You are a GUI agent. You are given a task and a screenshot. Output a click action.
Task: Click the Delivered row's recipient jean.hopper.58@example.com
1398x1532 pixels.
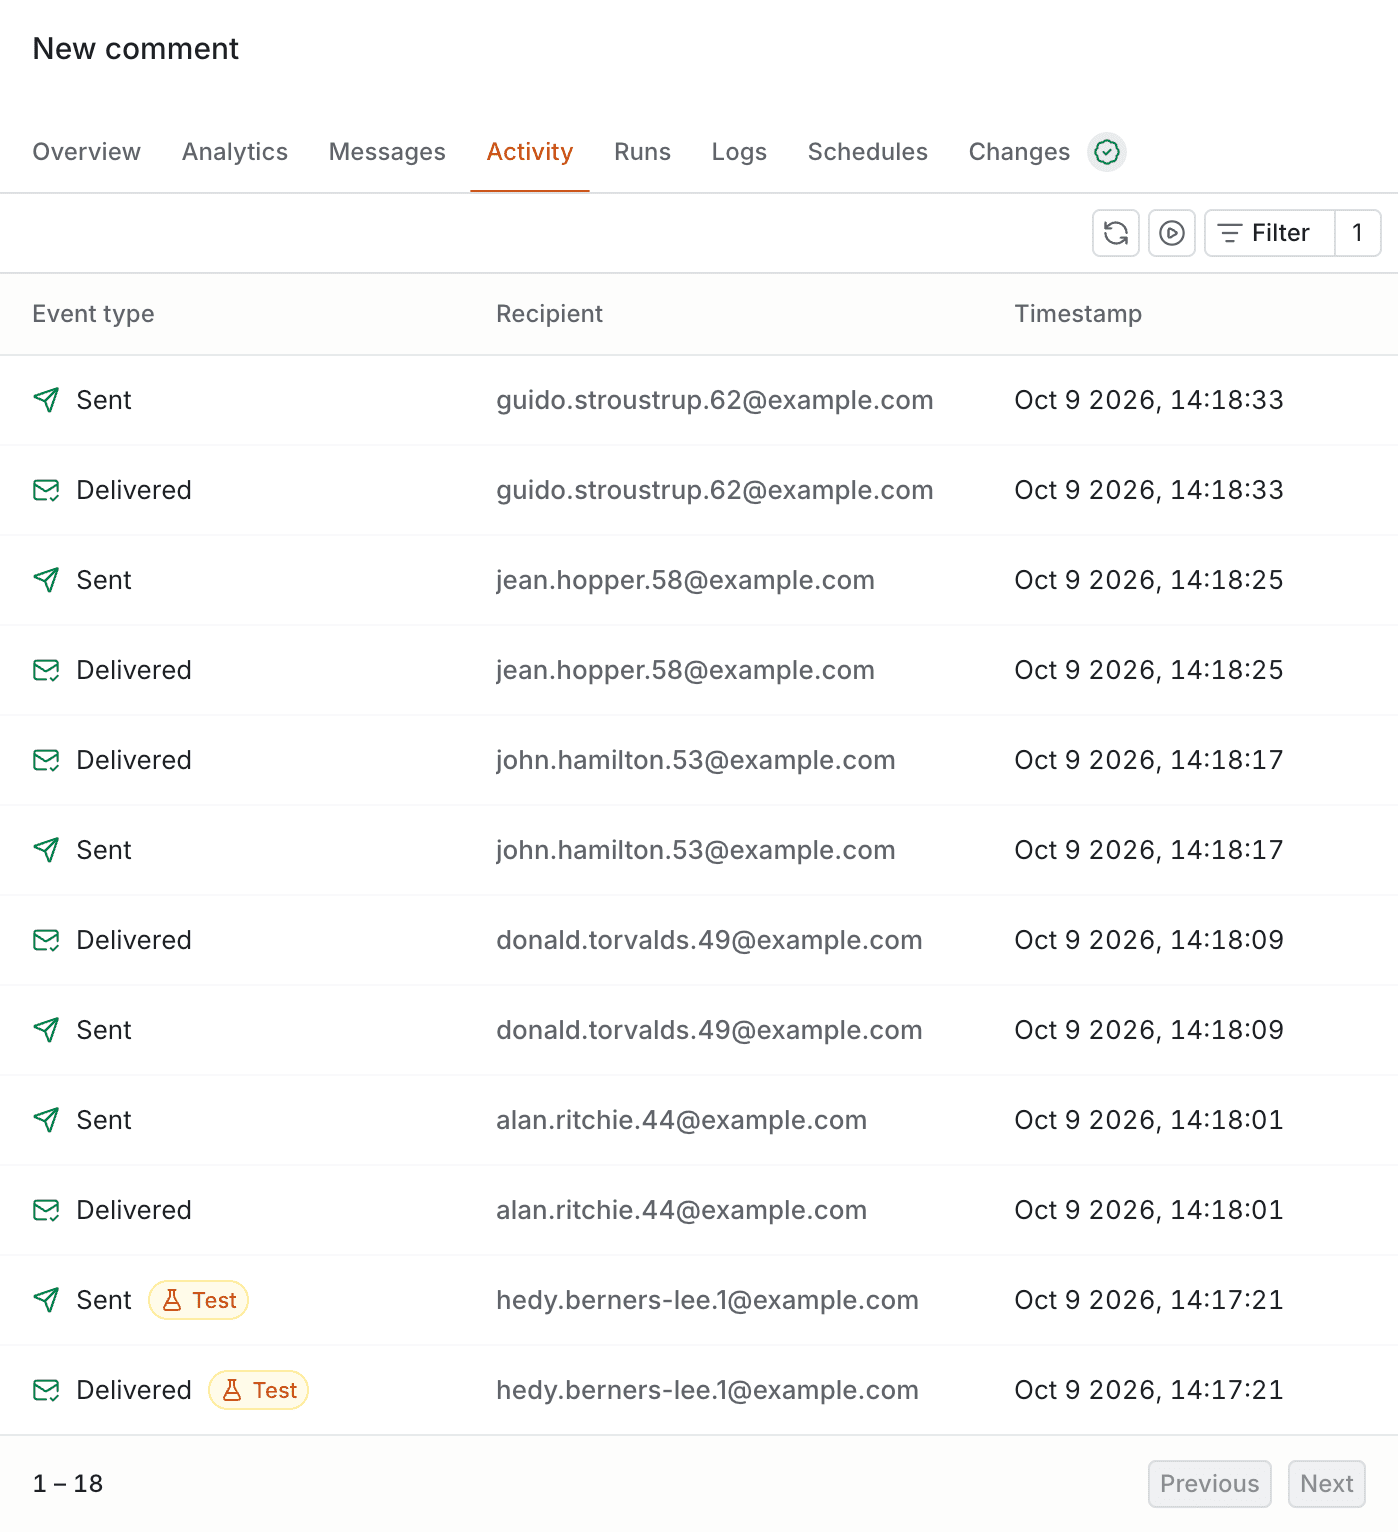coord(686,670)
